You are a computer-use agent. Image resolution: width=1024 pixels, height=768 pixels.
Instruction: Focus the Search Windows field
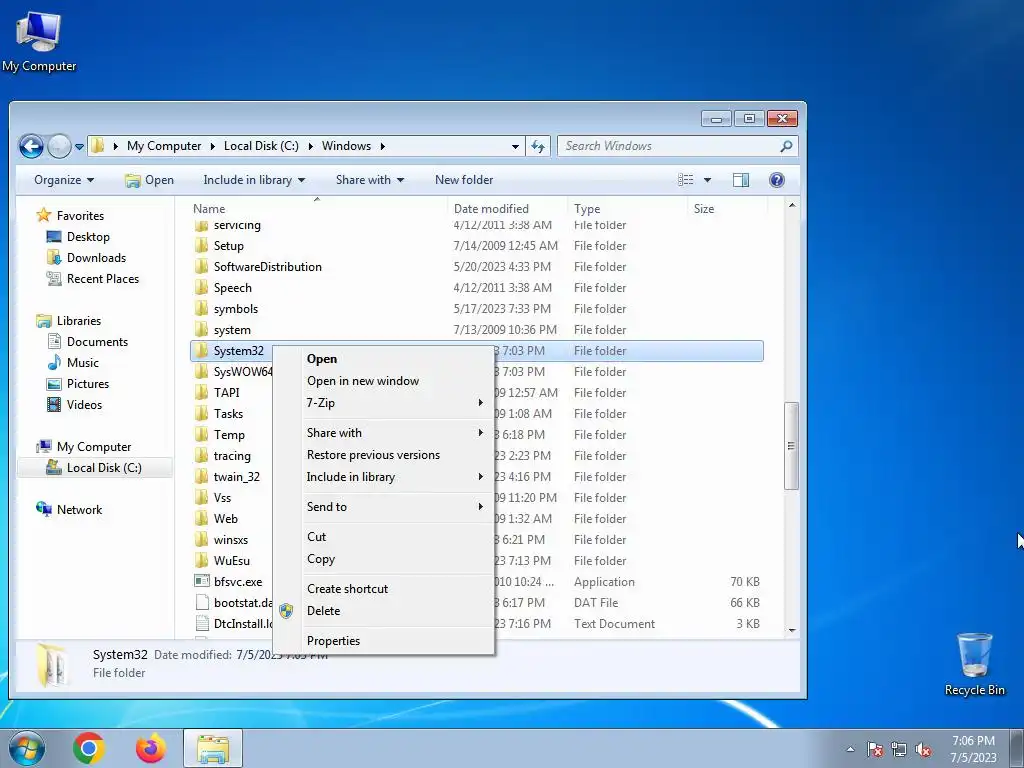point(677,146)
